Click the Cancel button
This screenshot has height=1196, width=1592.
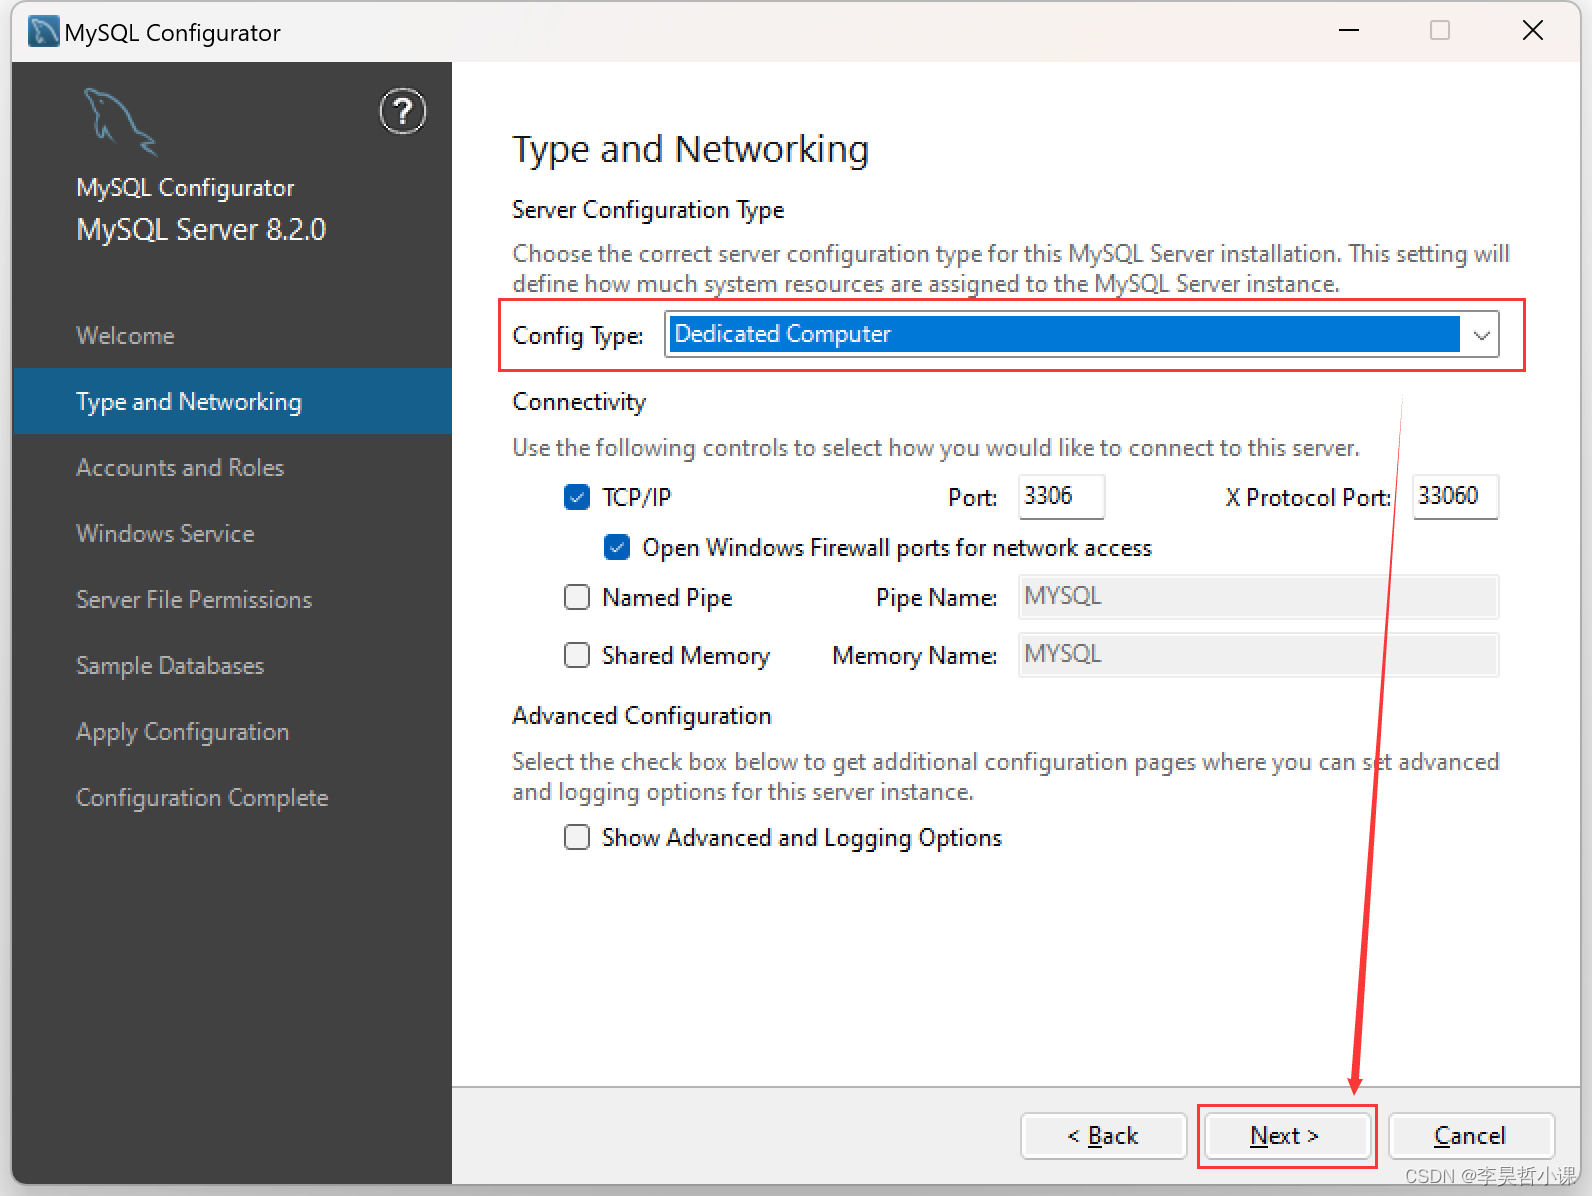(1471, 1136)
